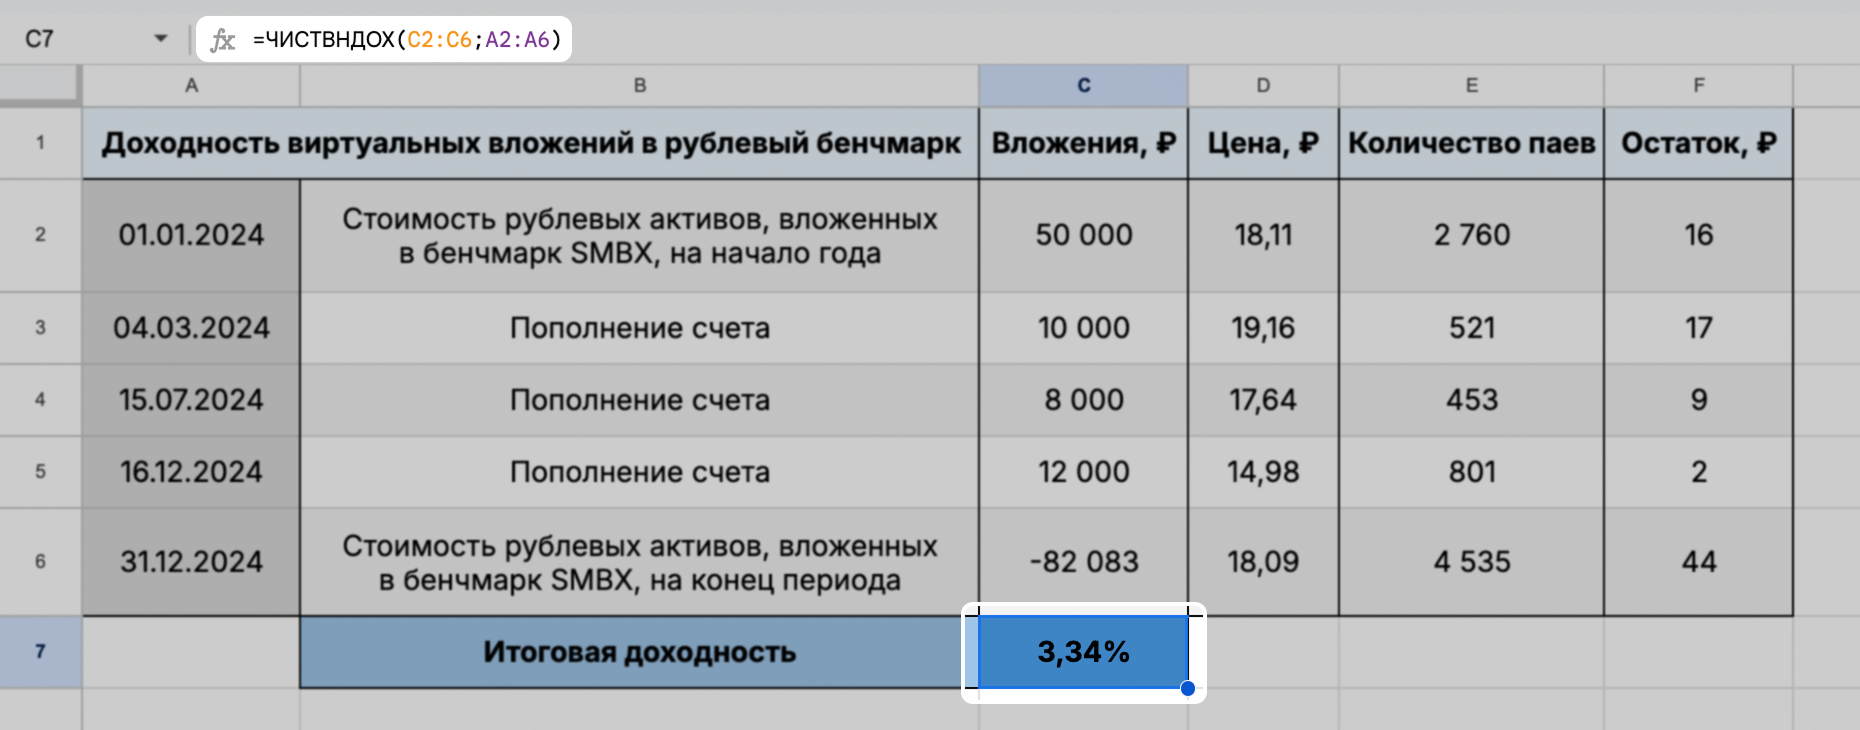
Task: Select column header F labeled Остаток
Action: pos(1698,85)
